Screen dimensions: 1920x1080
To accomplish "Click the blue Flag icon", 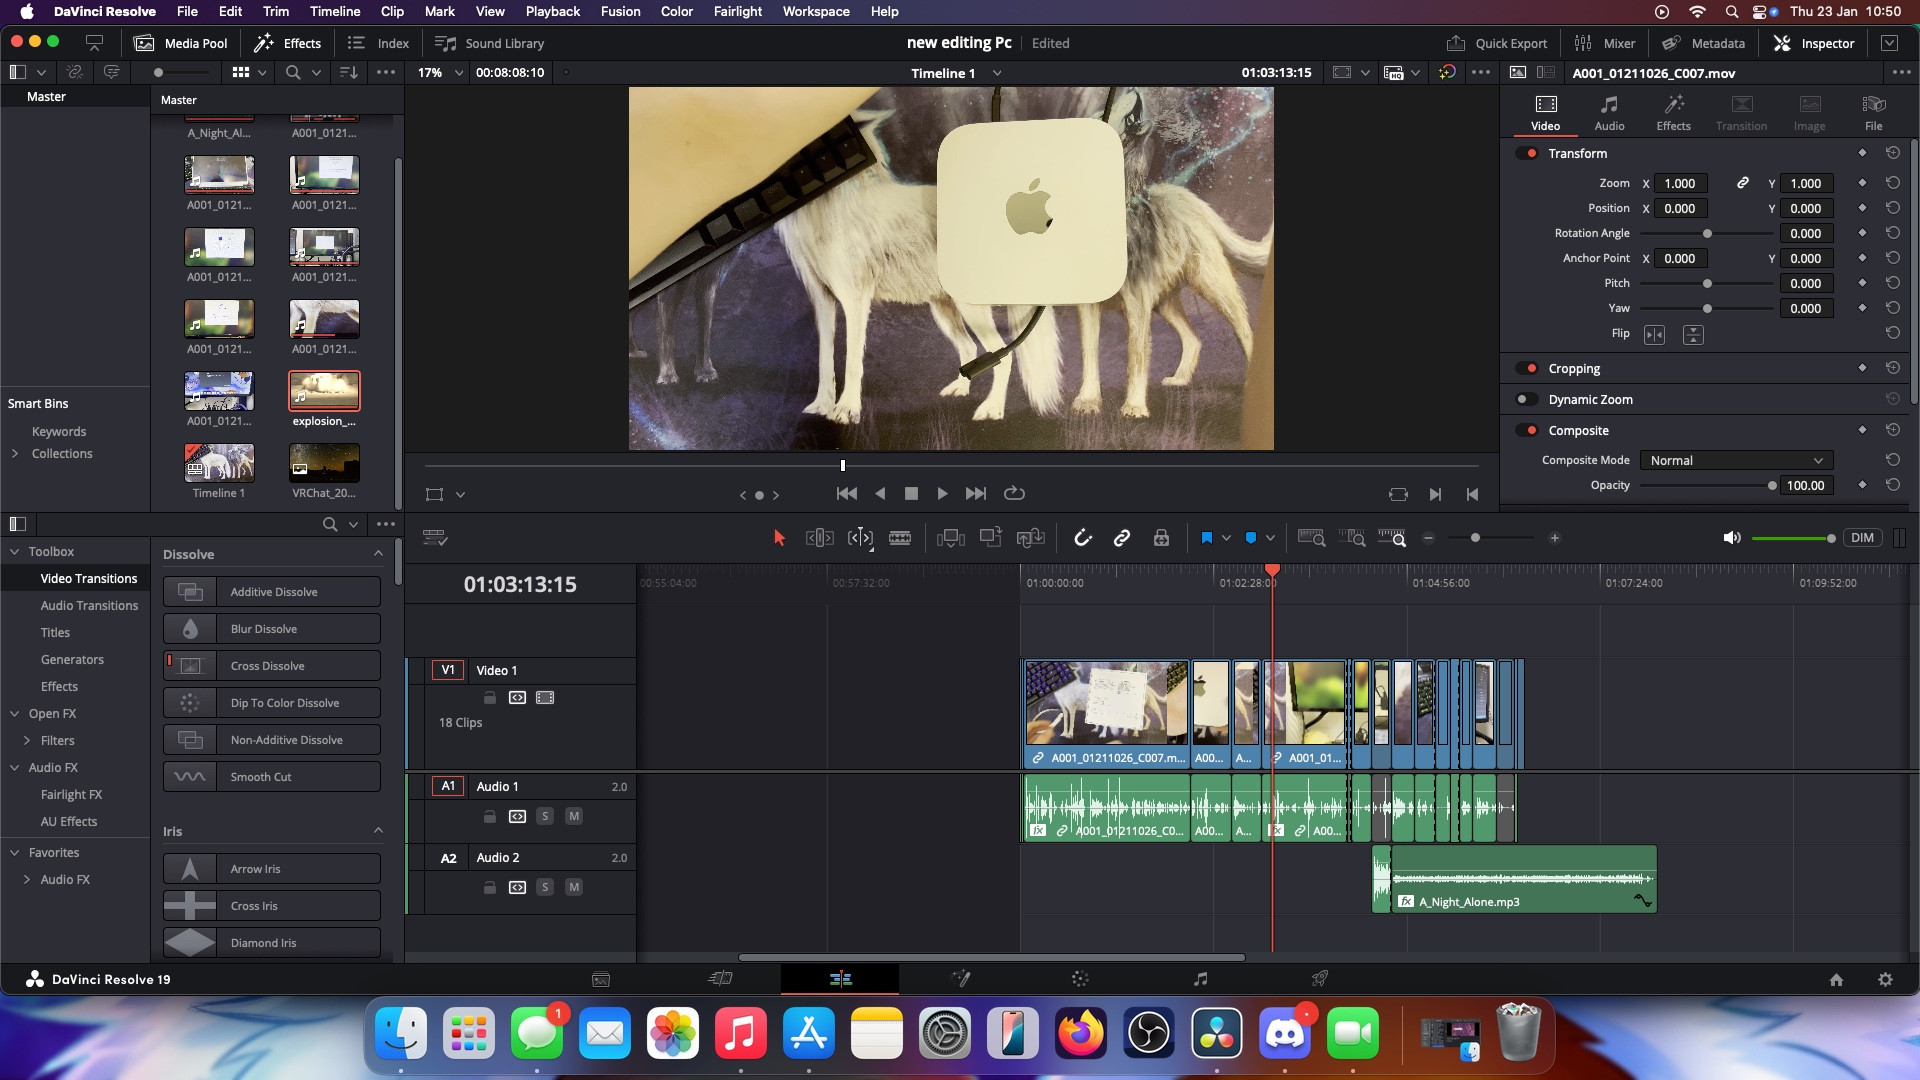I will [x=1207, y=538].
